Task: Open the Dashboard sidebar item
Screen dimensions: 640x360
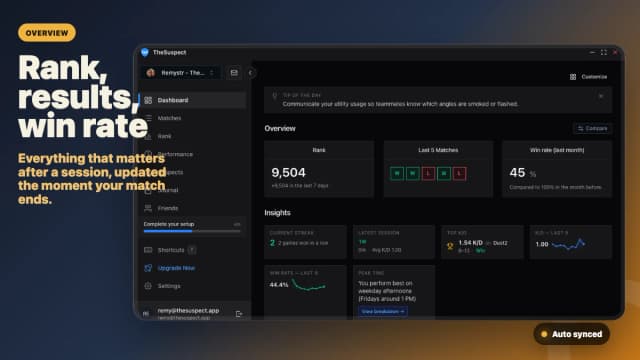Action: click(193, 100)
